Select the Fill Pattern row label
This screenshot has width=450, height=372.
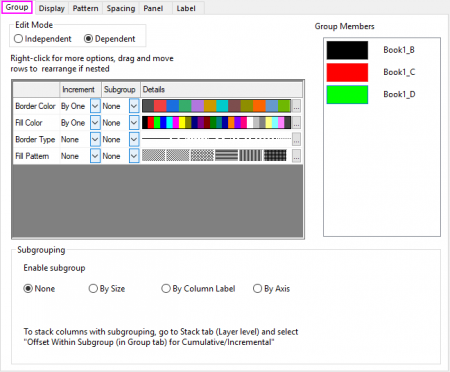coord(32,156)
